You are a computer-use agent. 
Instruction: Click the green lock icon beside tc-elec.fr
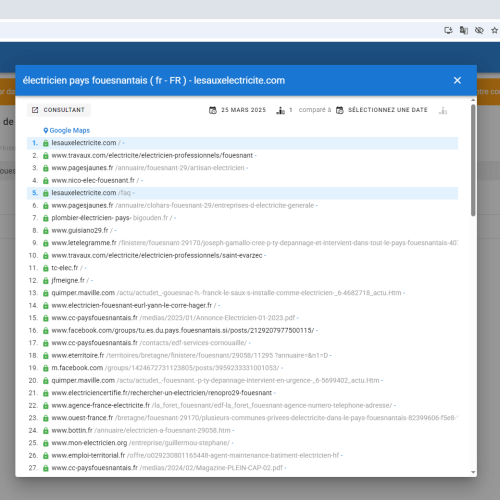coord(46,268)
